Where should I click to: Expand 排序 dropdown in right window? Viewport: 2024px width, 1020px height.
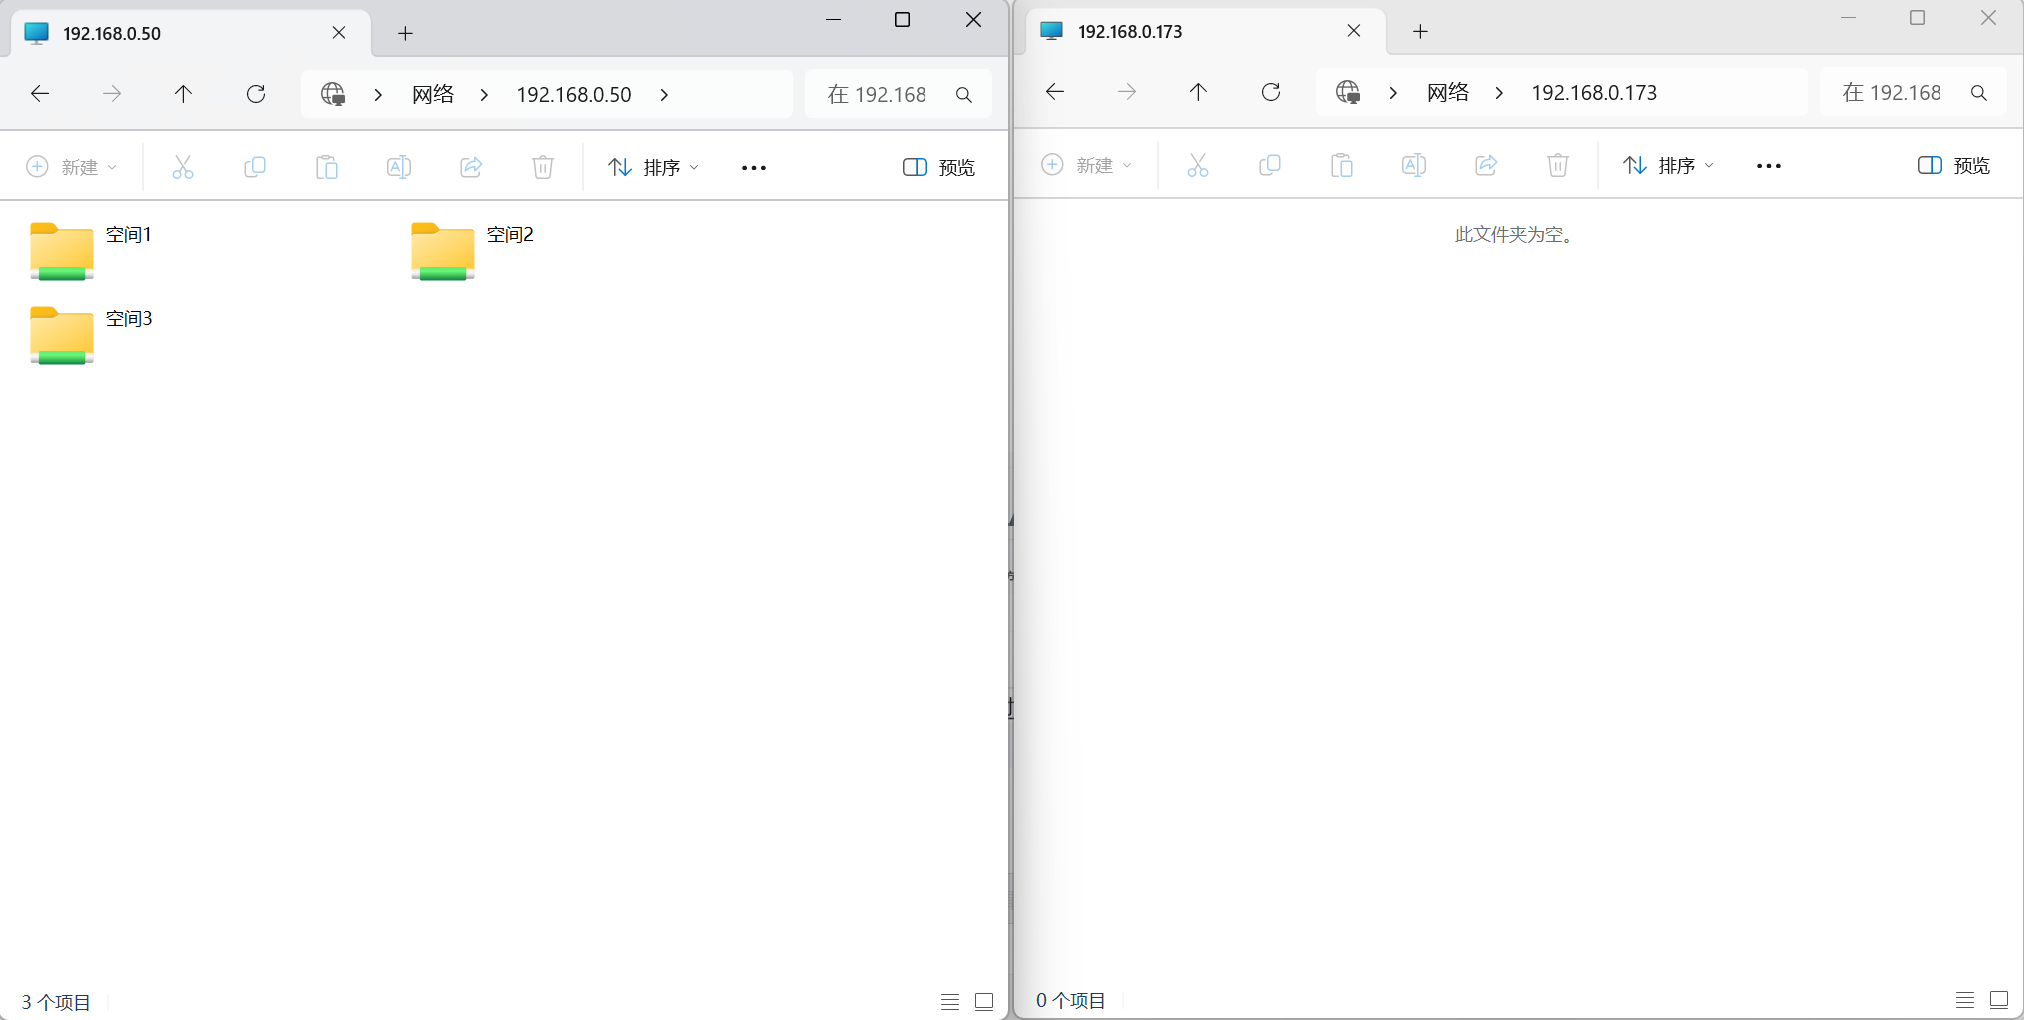[x=1668, y=165]
